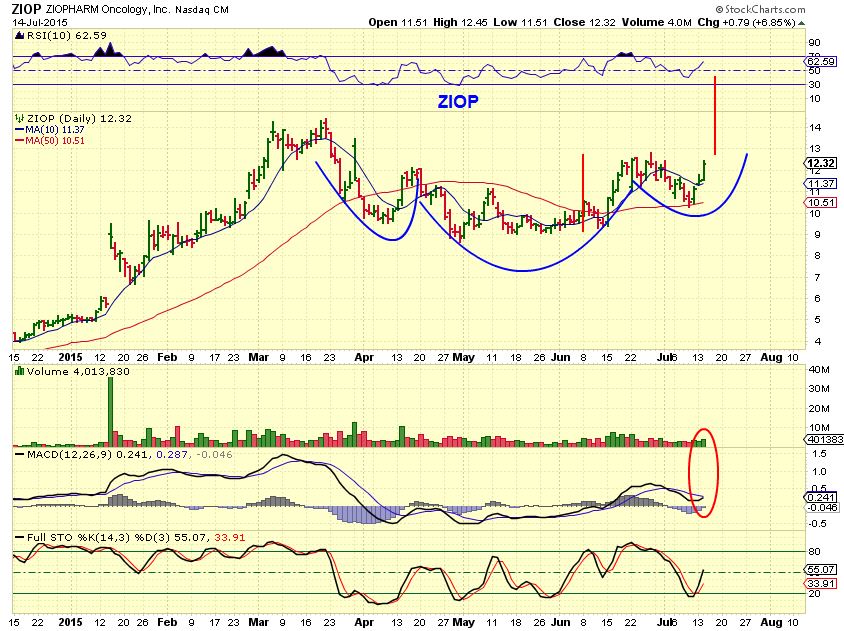Viewport: 844px width, 631px height.
Task: Click the Apr label on price chart date axis
Action: (x=364, y=357)
